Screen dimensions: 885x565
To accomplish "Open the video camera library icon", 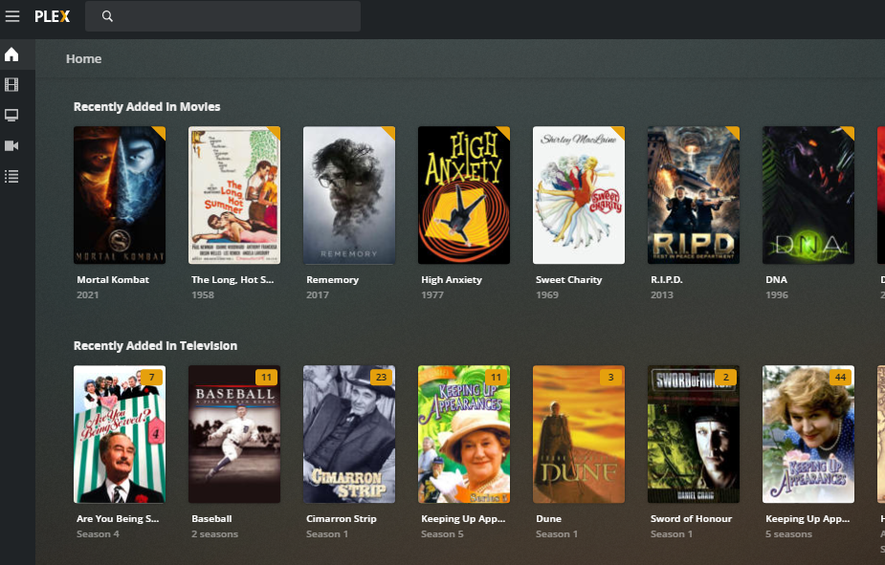I will [x=11, y=146].
